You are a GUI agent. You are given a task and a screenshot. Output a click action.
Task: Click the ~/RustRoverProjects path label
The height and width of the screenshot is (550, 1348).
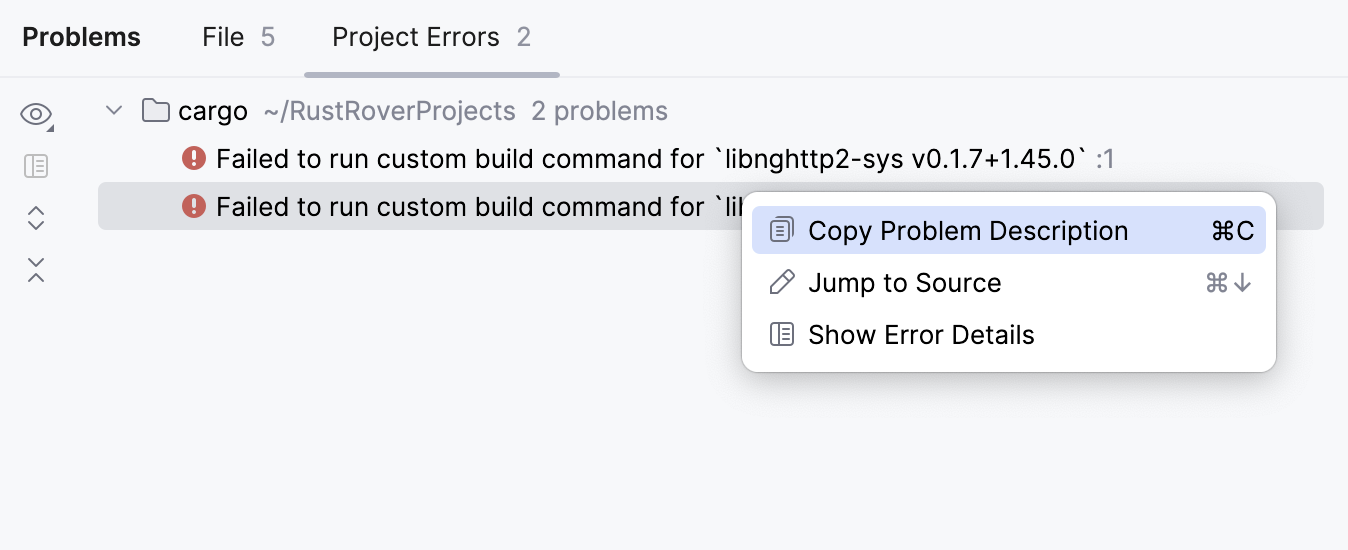click(390, 111)
